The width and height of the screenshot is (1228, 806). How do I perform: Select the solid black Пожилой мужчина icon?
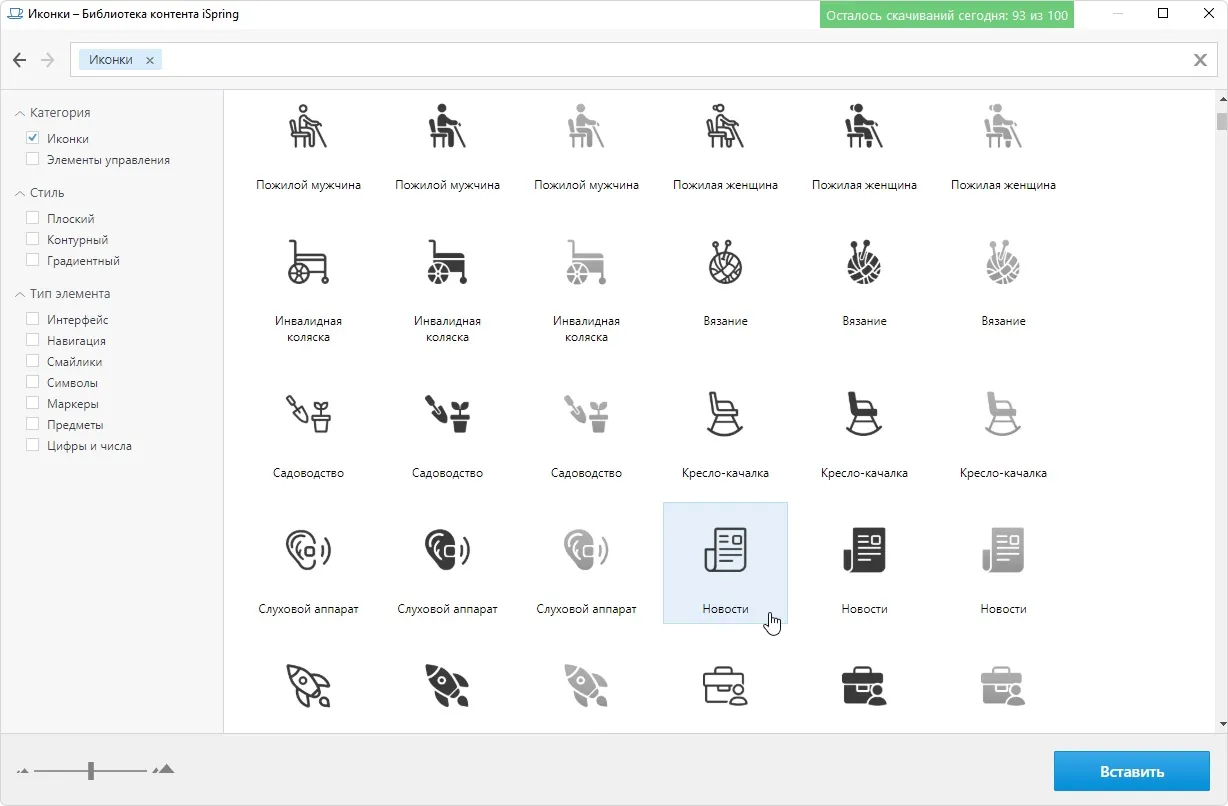447,125
